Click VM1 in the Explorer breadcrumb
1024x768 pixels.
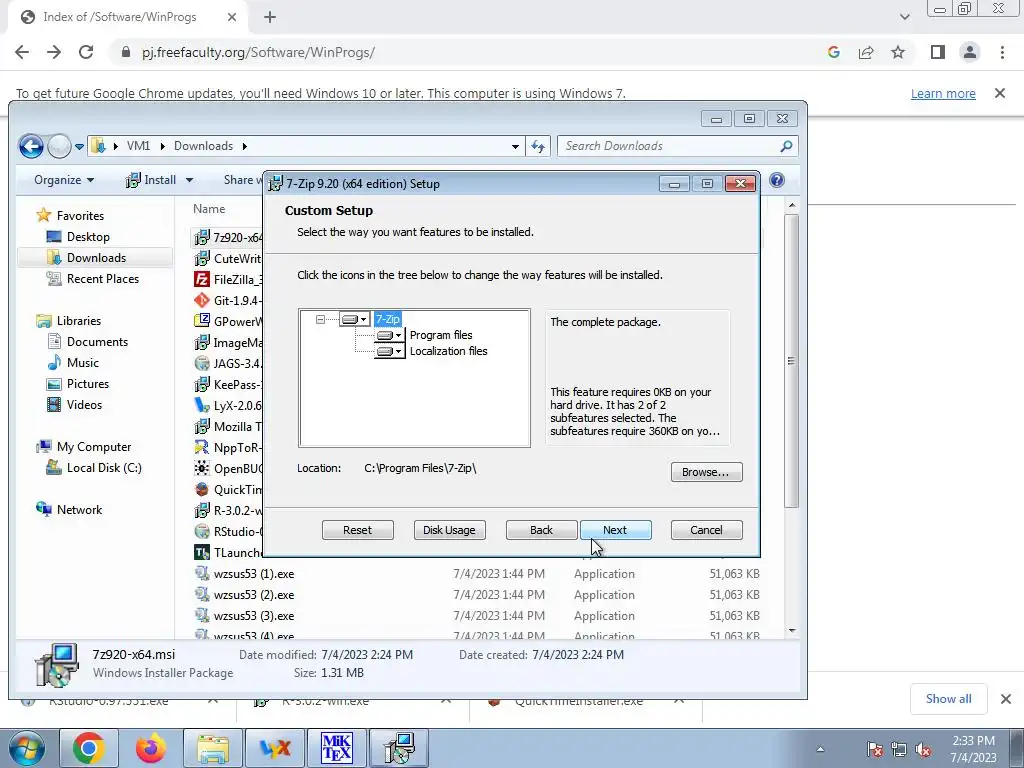[x=138, y=146]
